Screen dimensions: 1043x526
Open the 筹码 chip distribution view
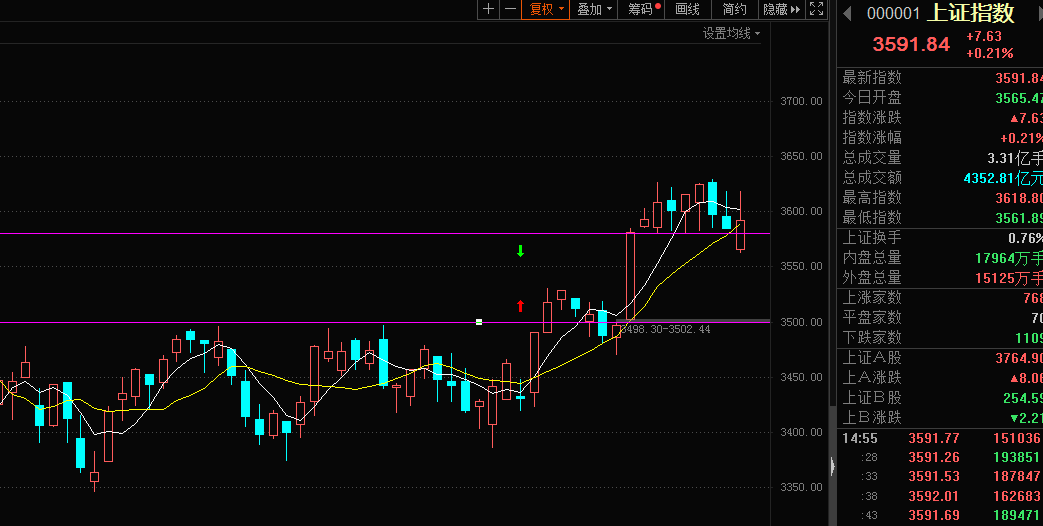click(x=642, y=9)
